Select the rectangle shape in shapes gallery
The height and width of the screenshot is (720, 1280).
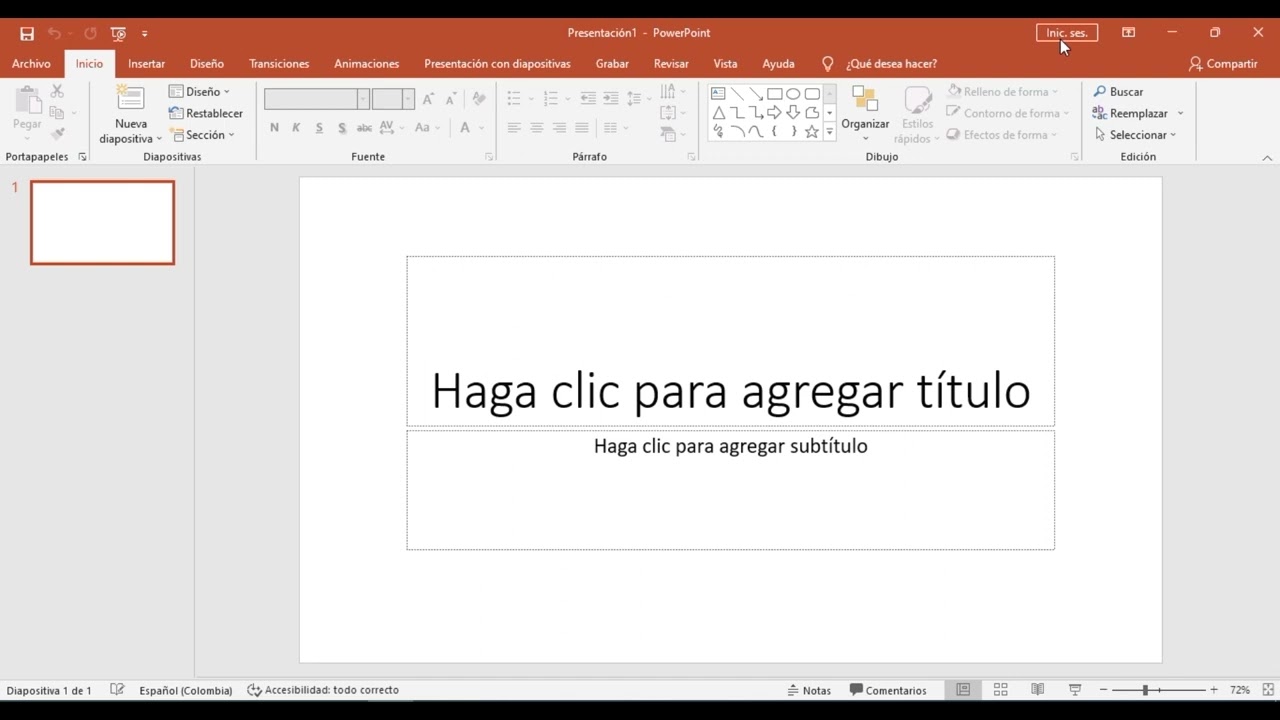point(774,94)
